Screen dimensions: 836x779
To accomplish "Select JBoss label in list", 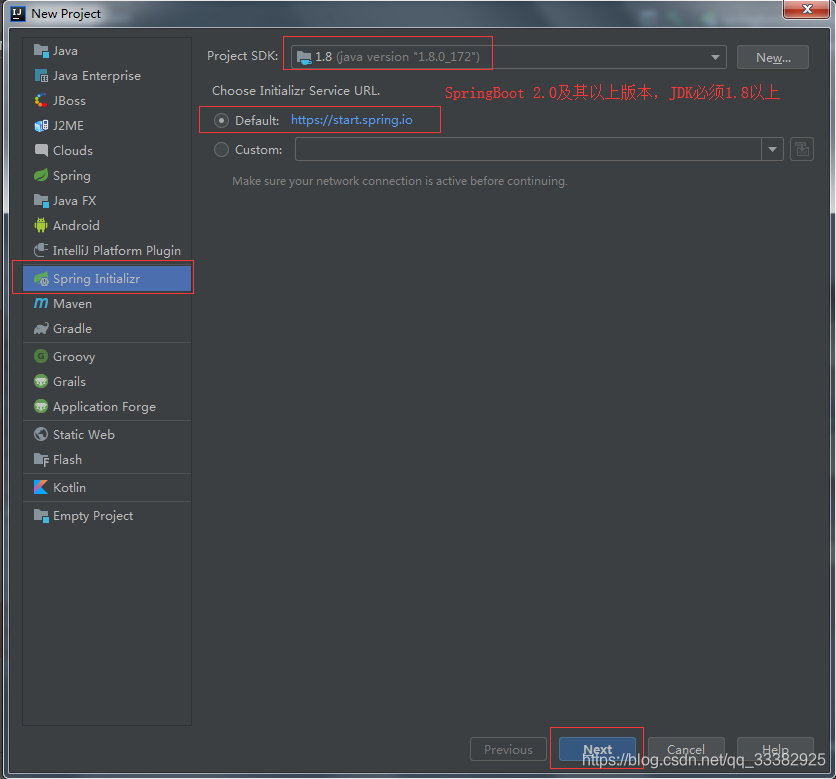I will (69, 101).
